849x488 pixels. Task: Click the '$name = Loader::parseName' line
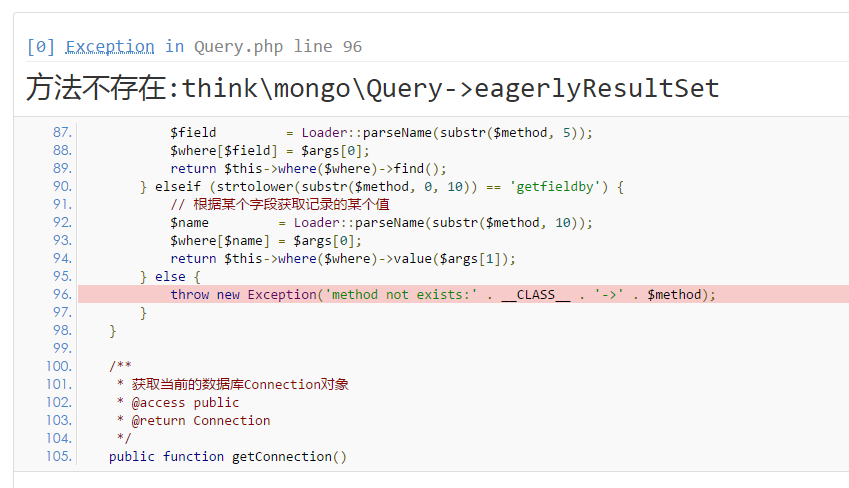tap(381, 222)
